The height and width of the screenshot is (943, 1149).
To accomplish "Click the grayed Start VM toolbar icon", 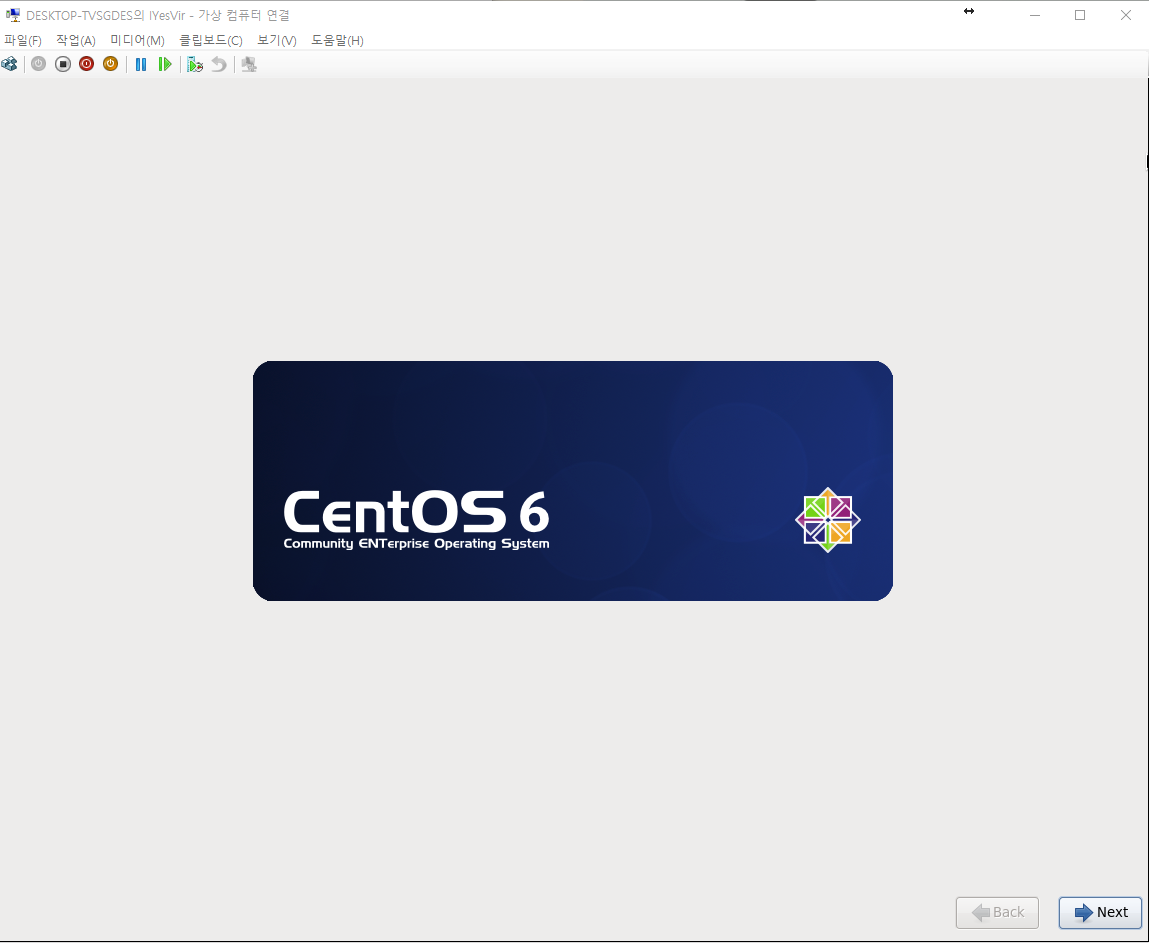I will click(x=39, y=64).
